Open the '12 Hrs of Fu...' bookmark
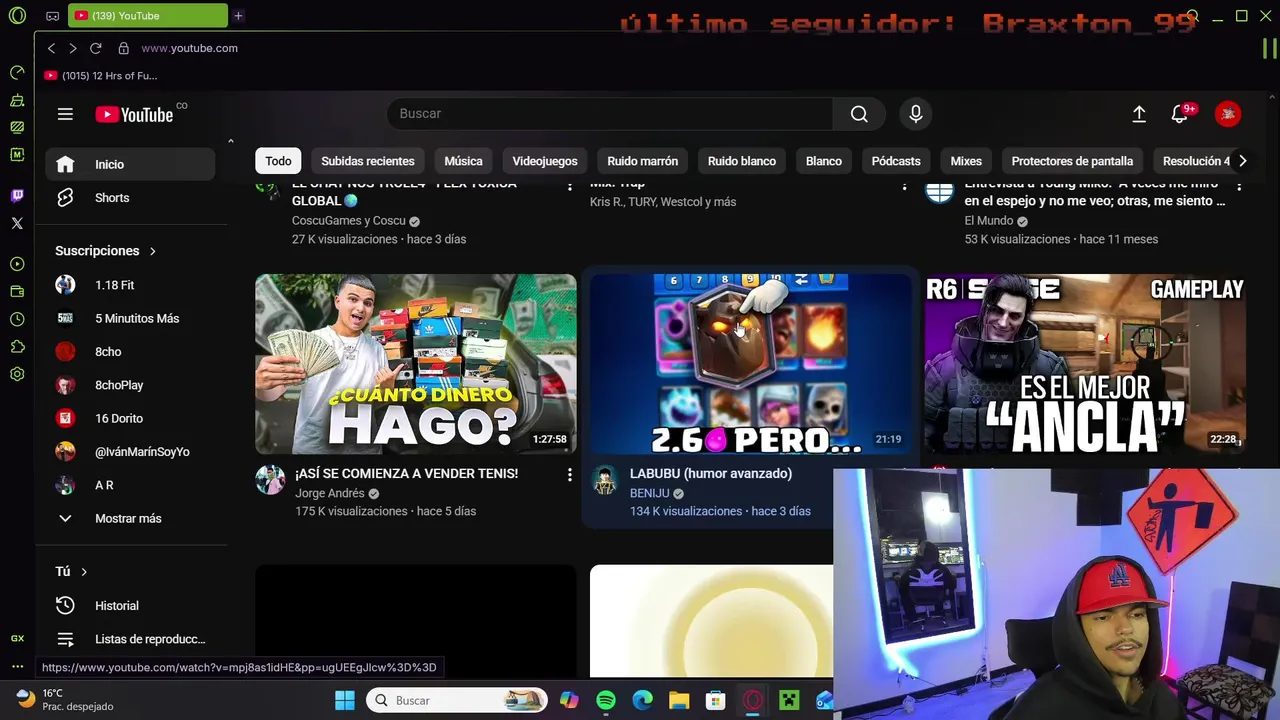1280x720 pixels. click(x=101, y=76)
